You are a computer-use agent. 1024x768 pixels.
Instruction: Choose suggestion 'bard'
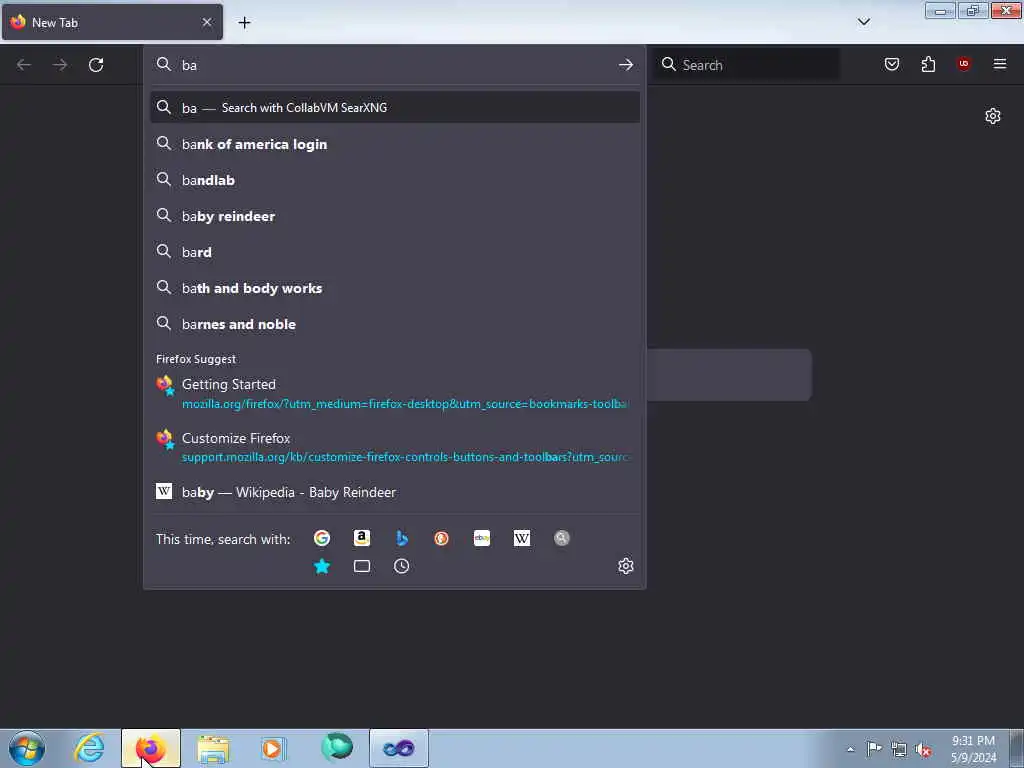coord(395,251)
